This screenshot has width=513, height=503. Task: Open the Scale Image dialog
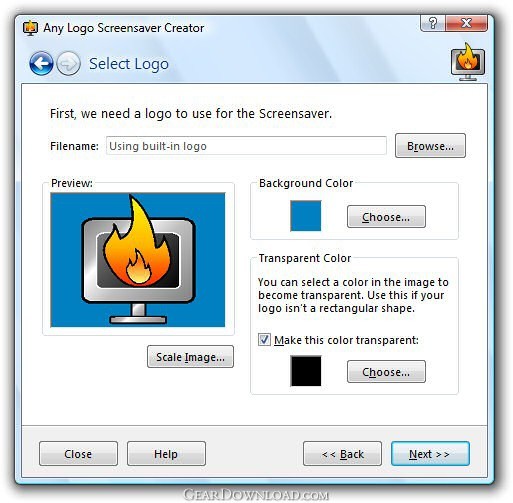coord(190,357)
